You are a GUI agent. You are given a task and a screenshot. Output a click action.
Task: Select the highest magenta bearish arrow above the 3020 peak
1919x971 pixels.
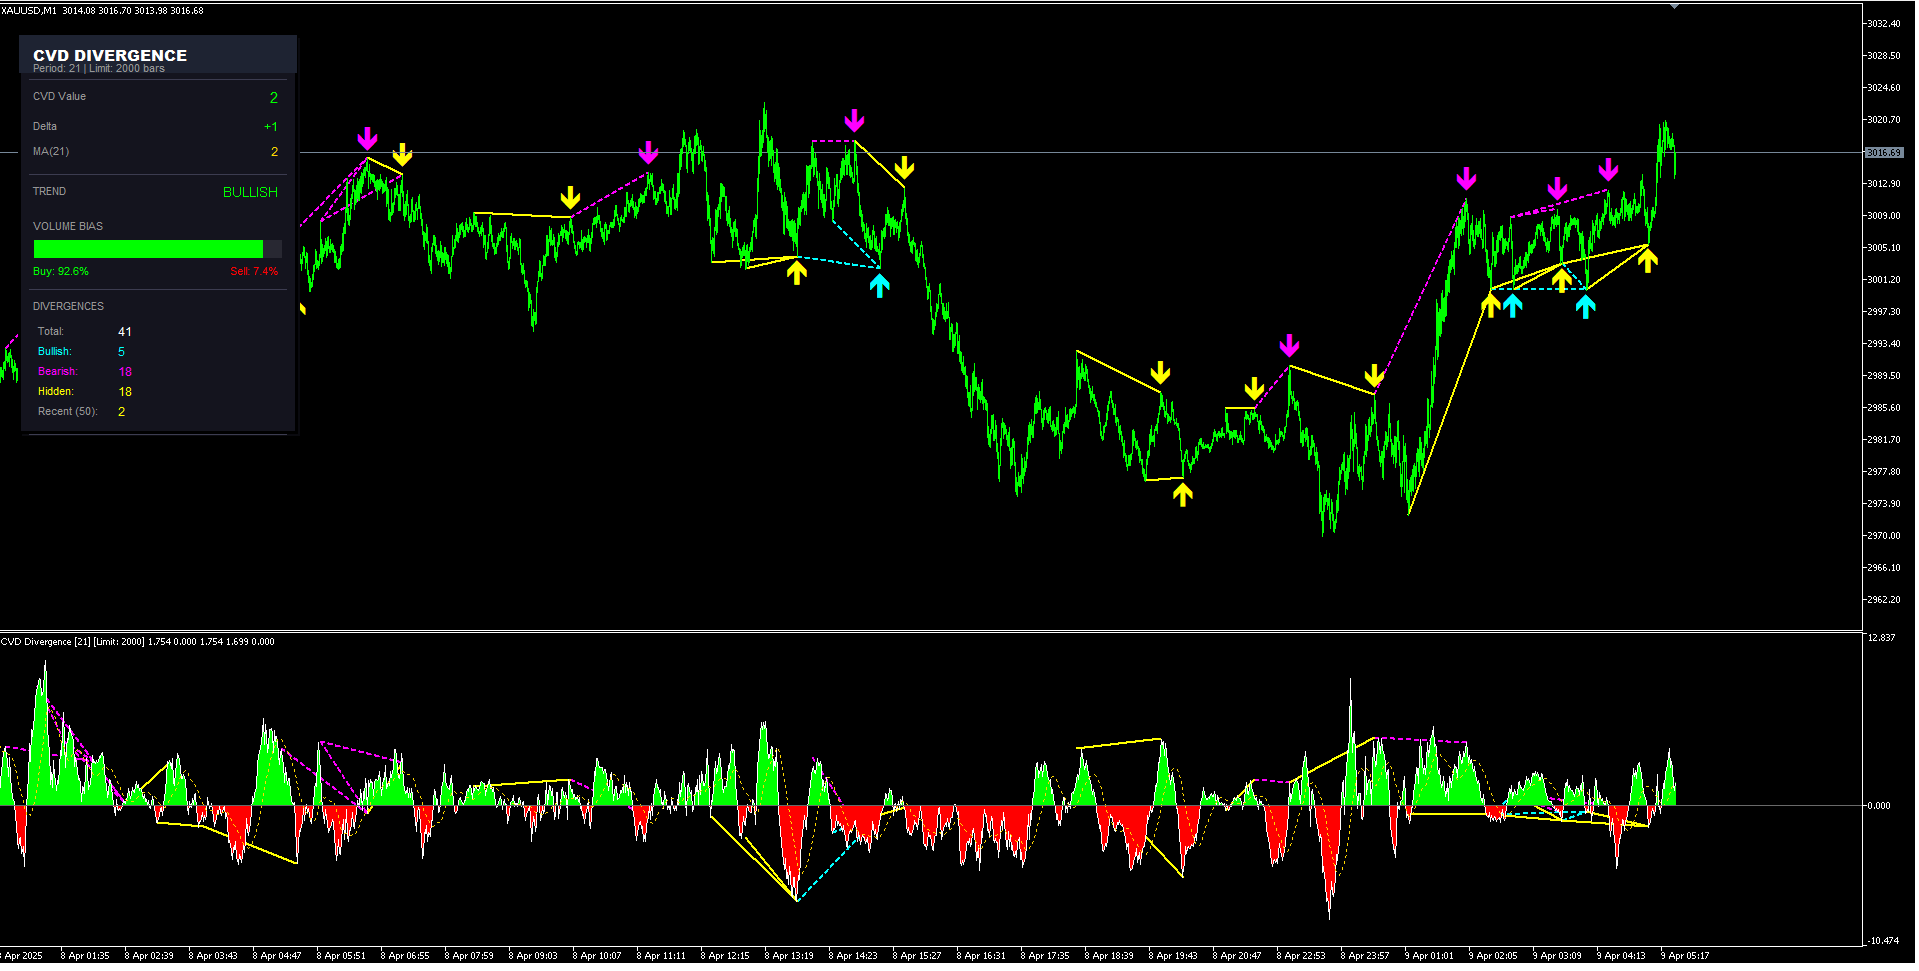coord(854,121)
